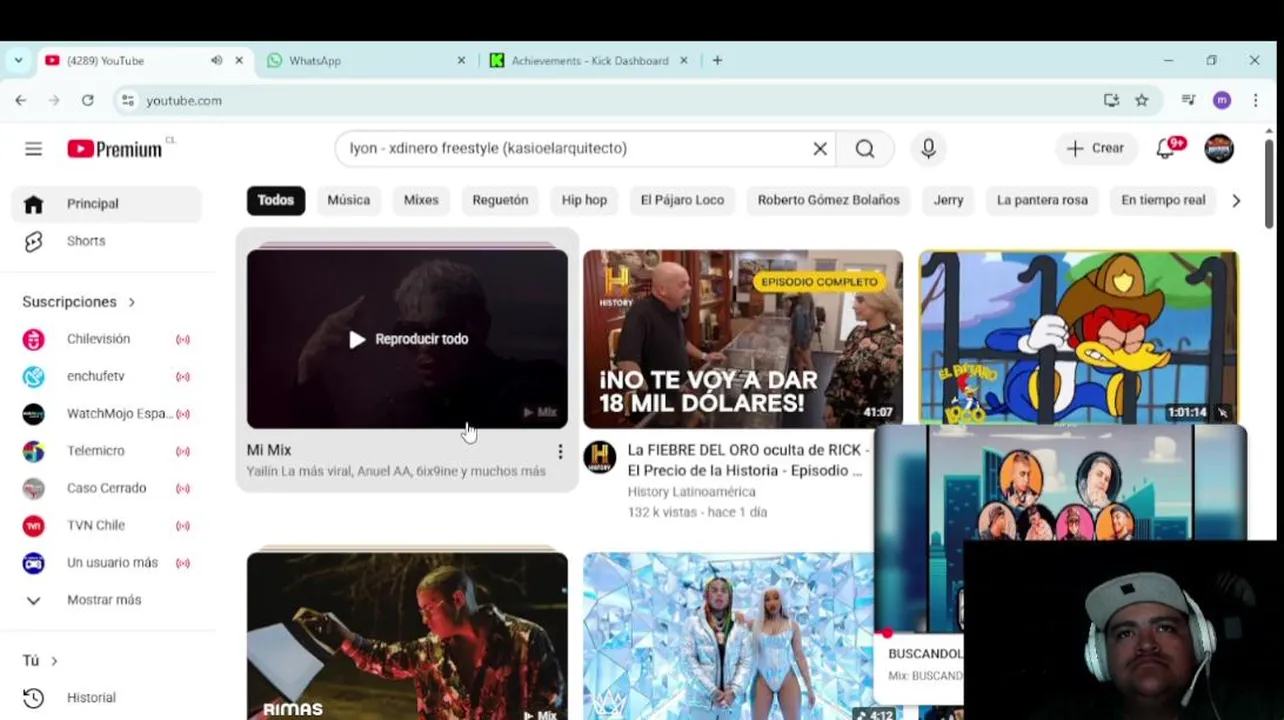Open Shorts in the sidebar

point(106,241)
